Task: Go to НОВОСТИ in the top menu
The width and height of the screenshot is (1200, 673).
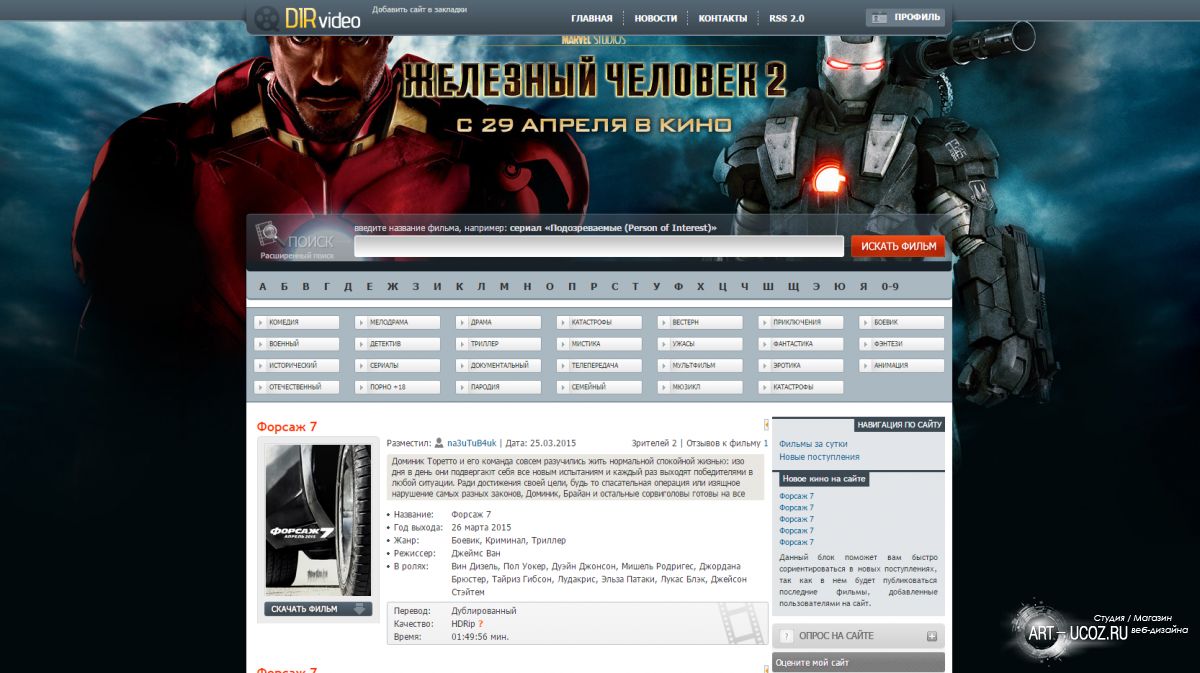Action: [656, 18]
